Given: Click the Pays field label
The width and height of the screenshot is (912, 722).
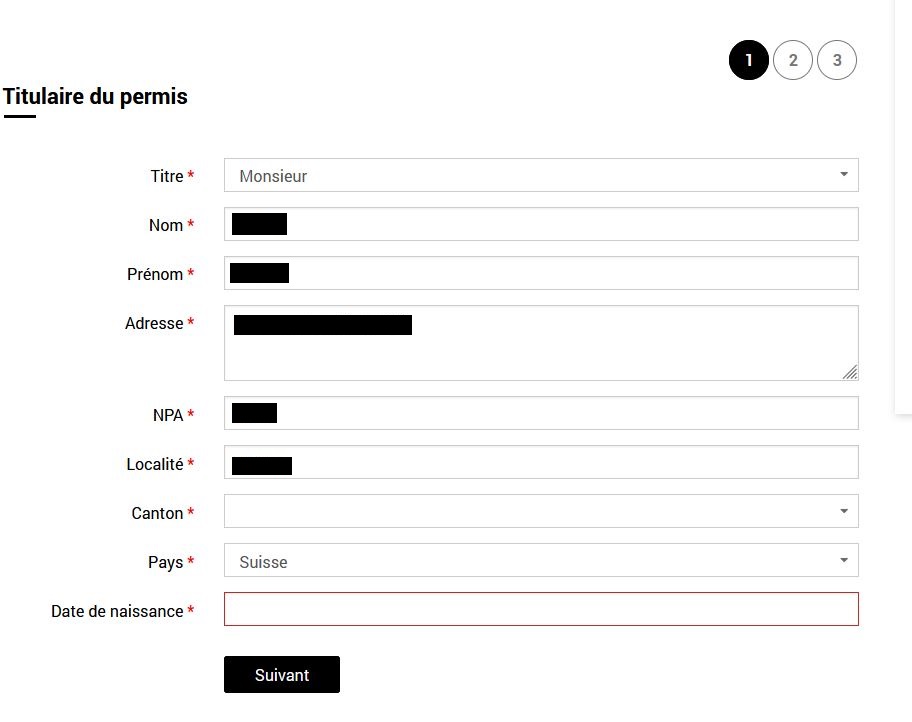Looking at the screenshot, I should 166,562.
